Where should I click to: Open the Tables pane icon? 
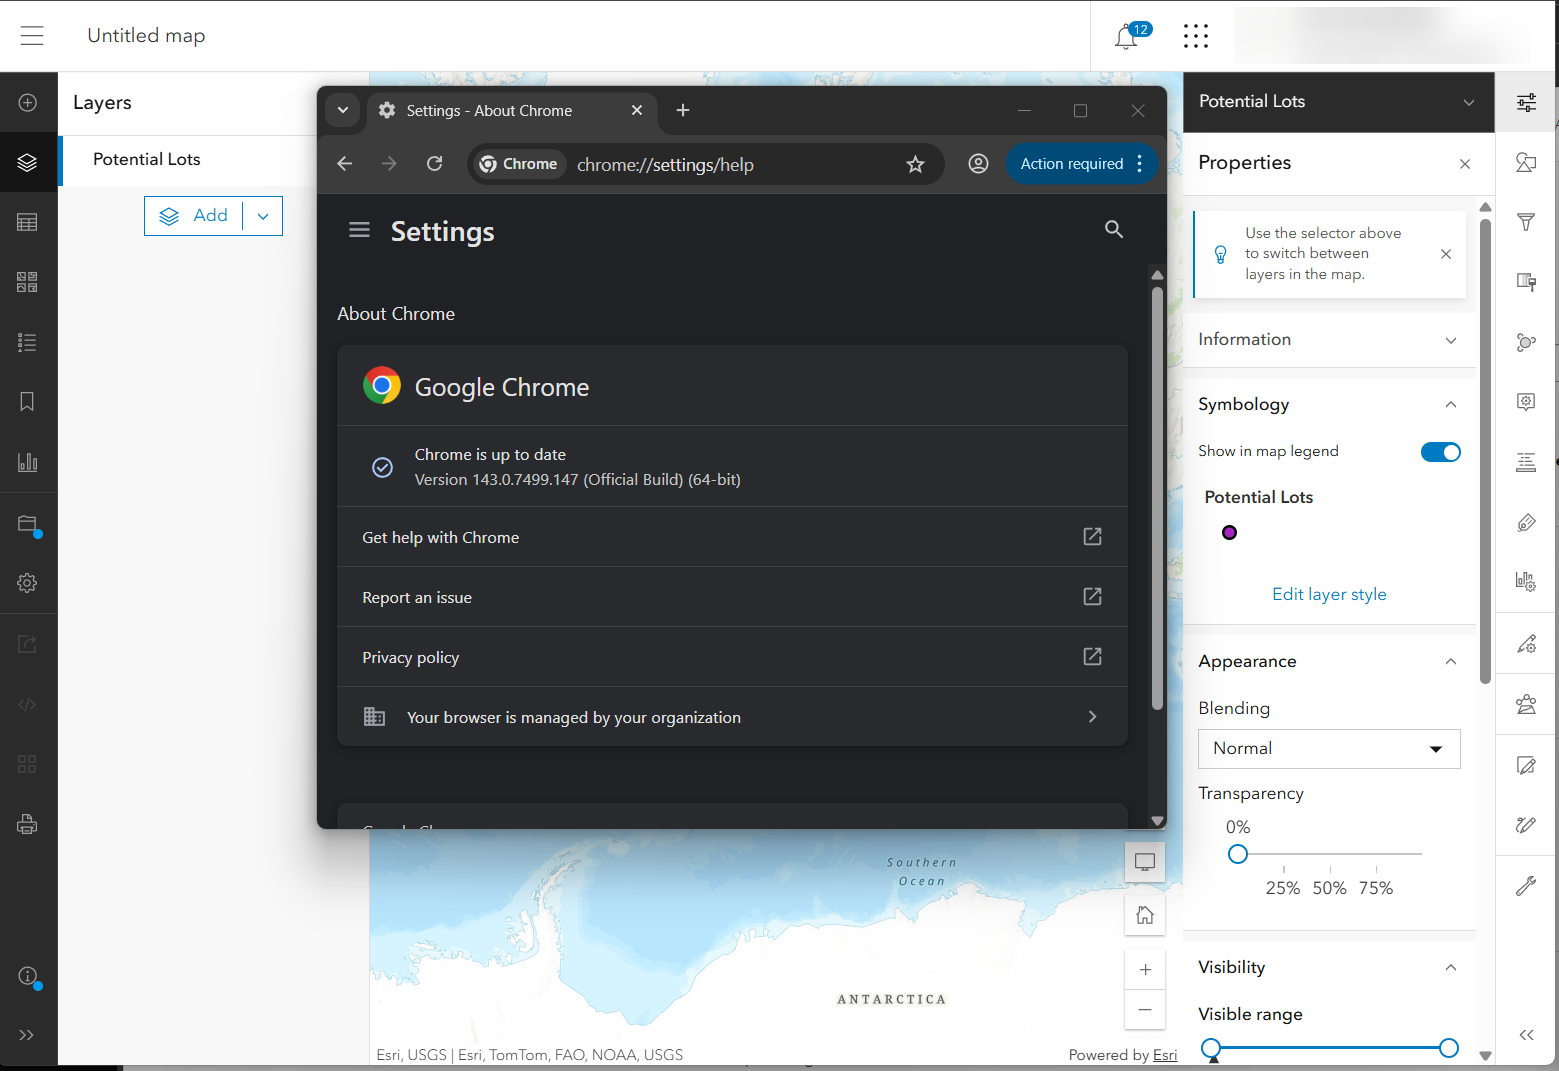point(28,222)
